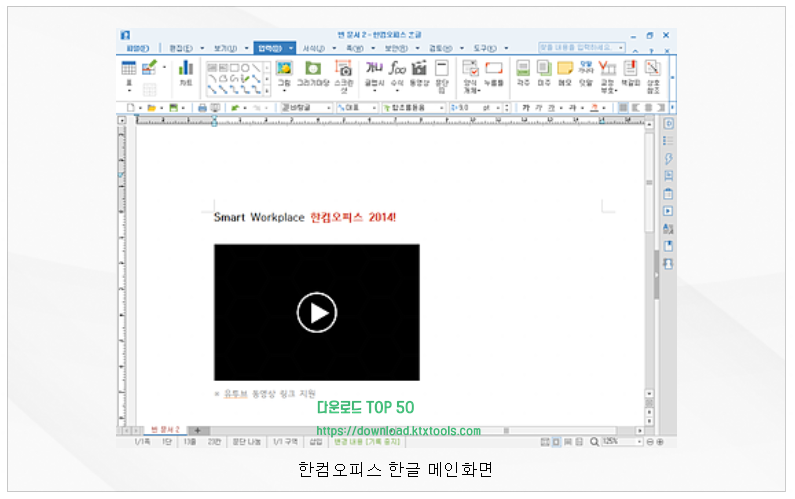Image resolution: width=795 pixels, height=499 pixels.
Task: Open print preview from the toolbar
Action: coord(215,108)
